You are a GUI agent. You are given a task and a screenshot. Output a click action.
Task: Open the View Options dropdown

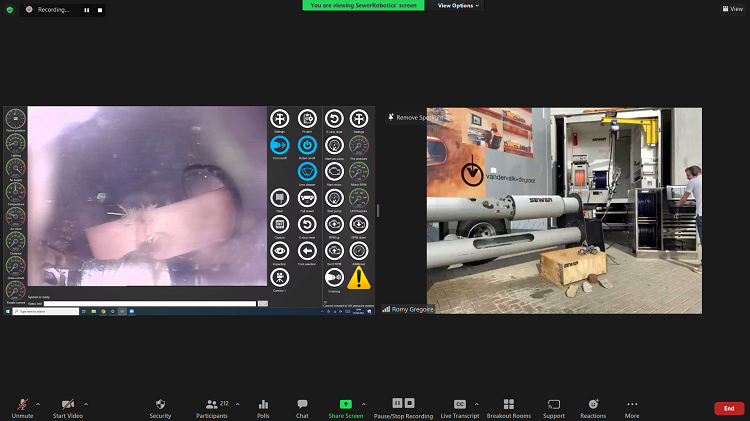pyautogui.click(x=458, y=5)
